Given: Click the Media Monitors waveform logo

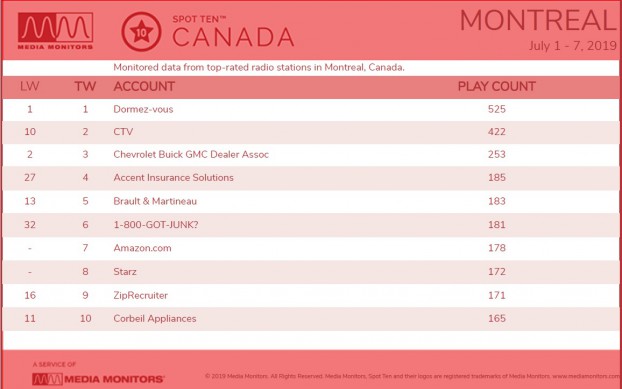Looking at the screenshot, I should [56, 31].
